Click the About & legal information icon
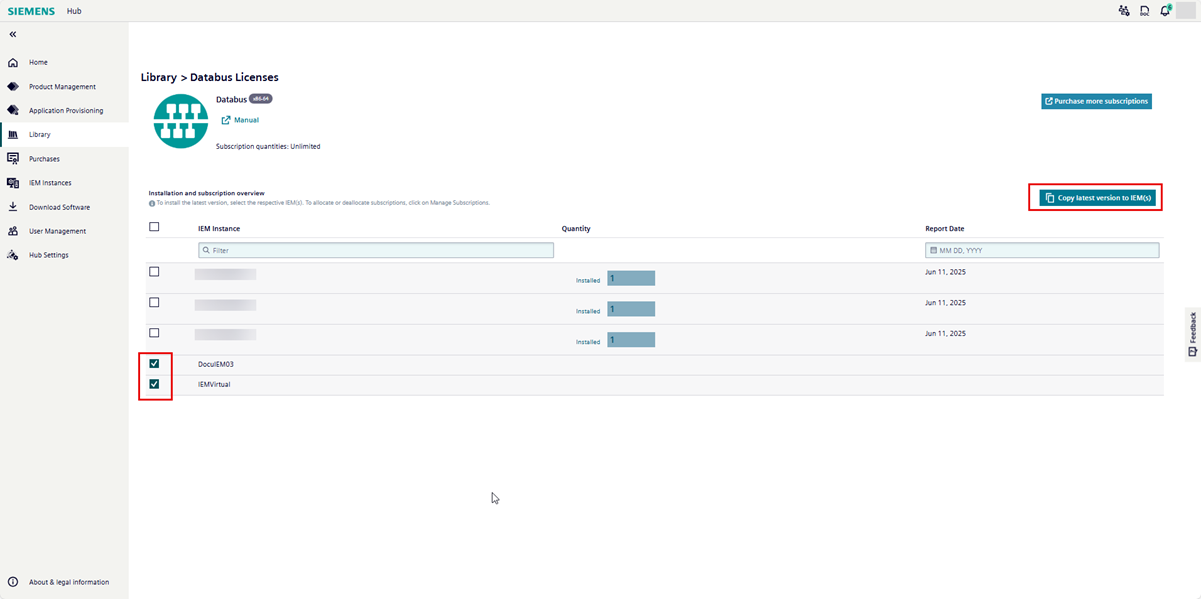Image resolution: width=1201 pixels, height=599 pixels. pyautogui.click(x=13, y=582)
